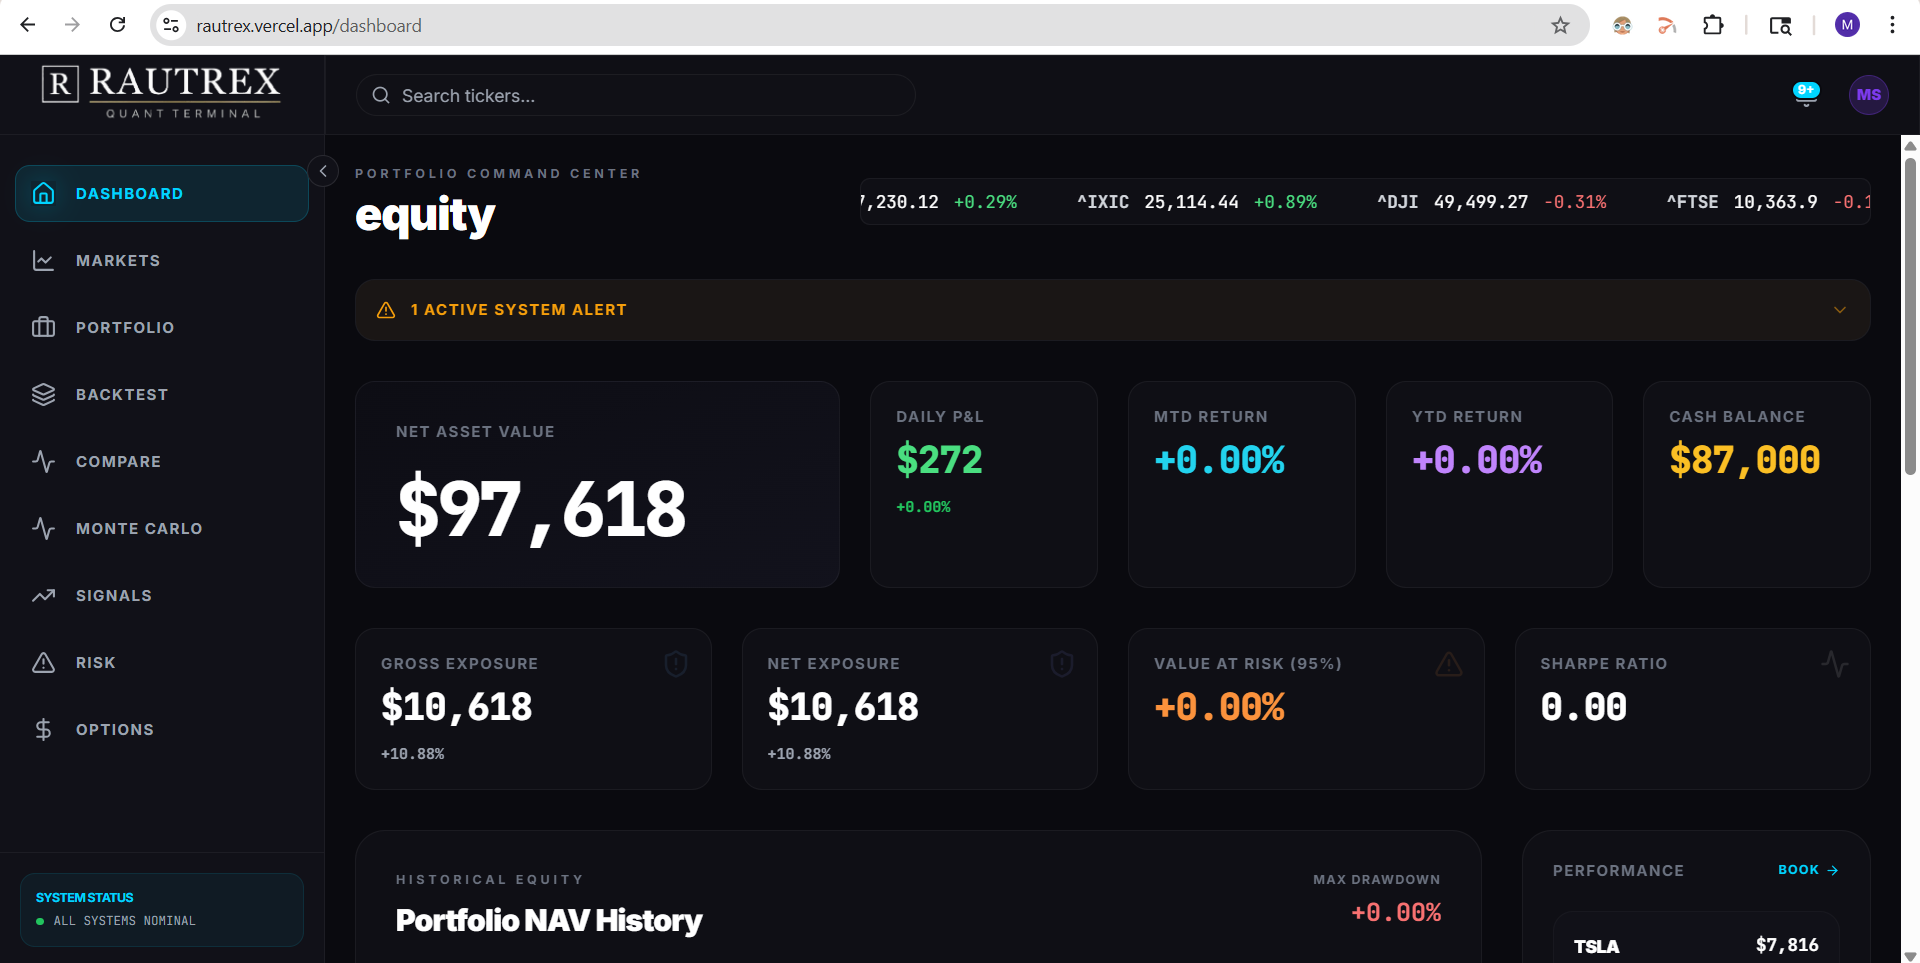Click the Risk warning triangle icon
The height and width of the screenshot is (963, 1920).
click(44, 662)
